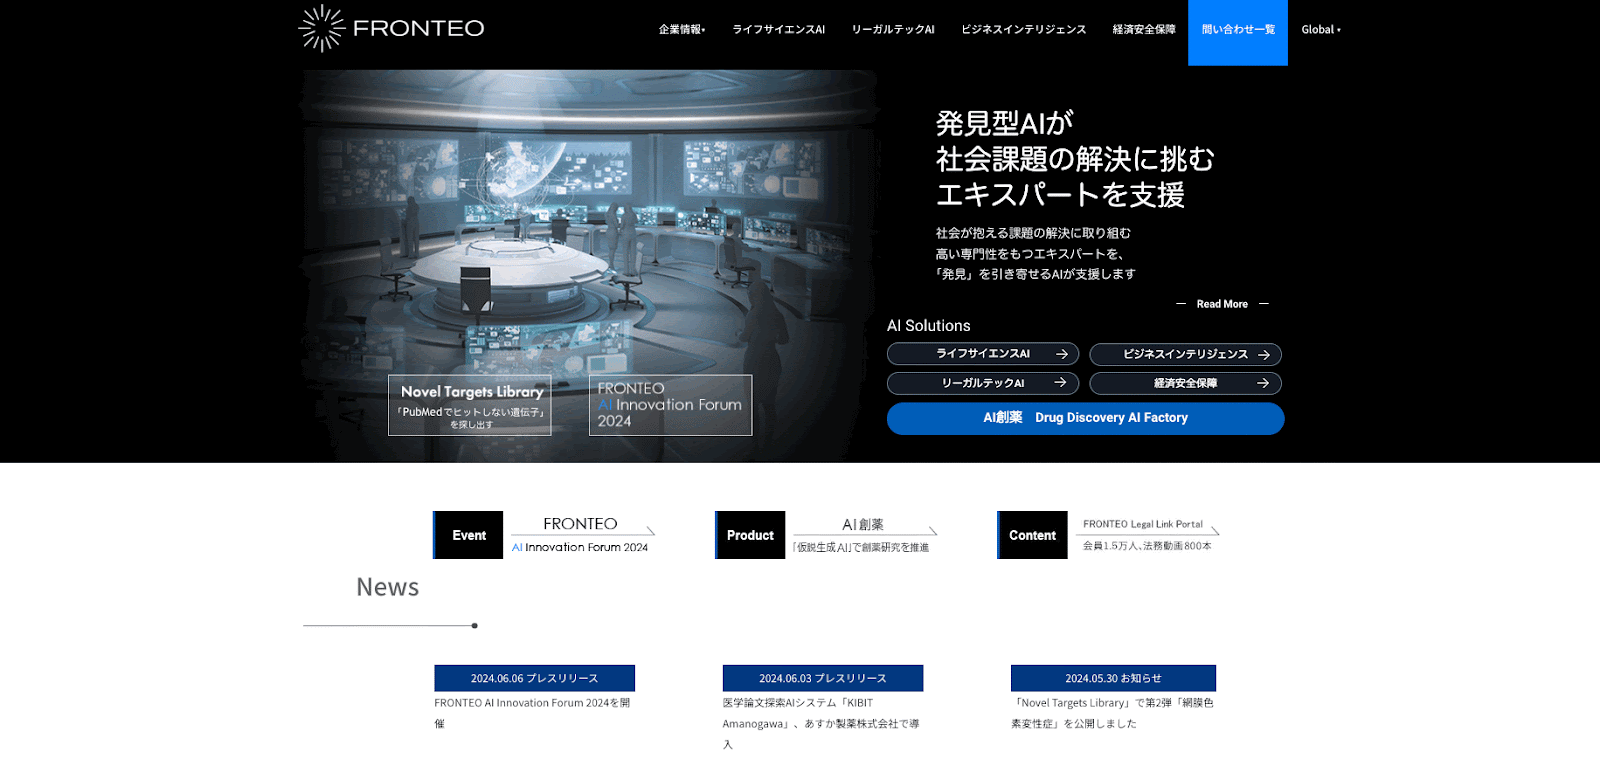The image size is (1600, 759).
Task: Select リーガルテックAI under AI Solutions
Action: (x=983, y=383)
